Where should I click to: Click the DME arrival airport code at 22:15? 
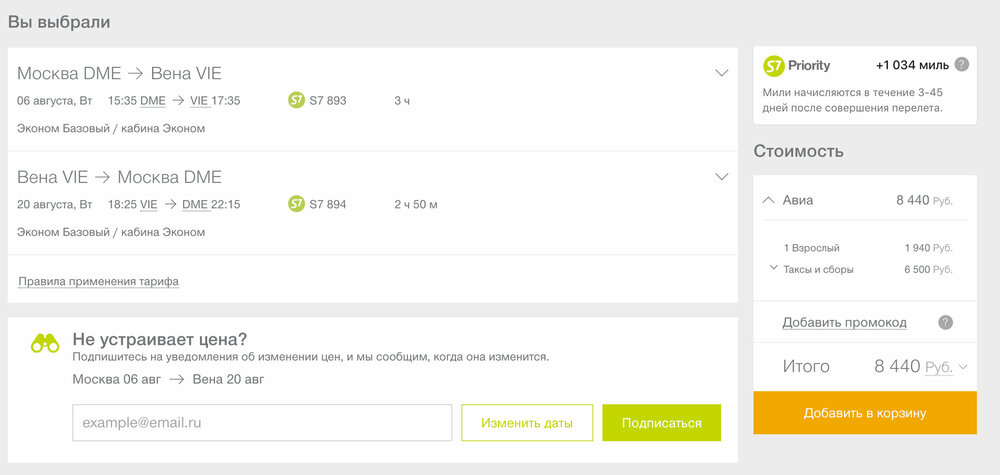pyautogui.click(x=195, y=205)
